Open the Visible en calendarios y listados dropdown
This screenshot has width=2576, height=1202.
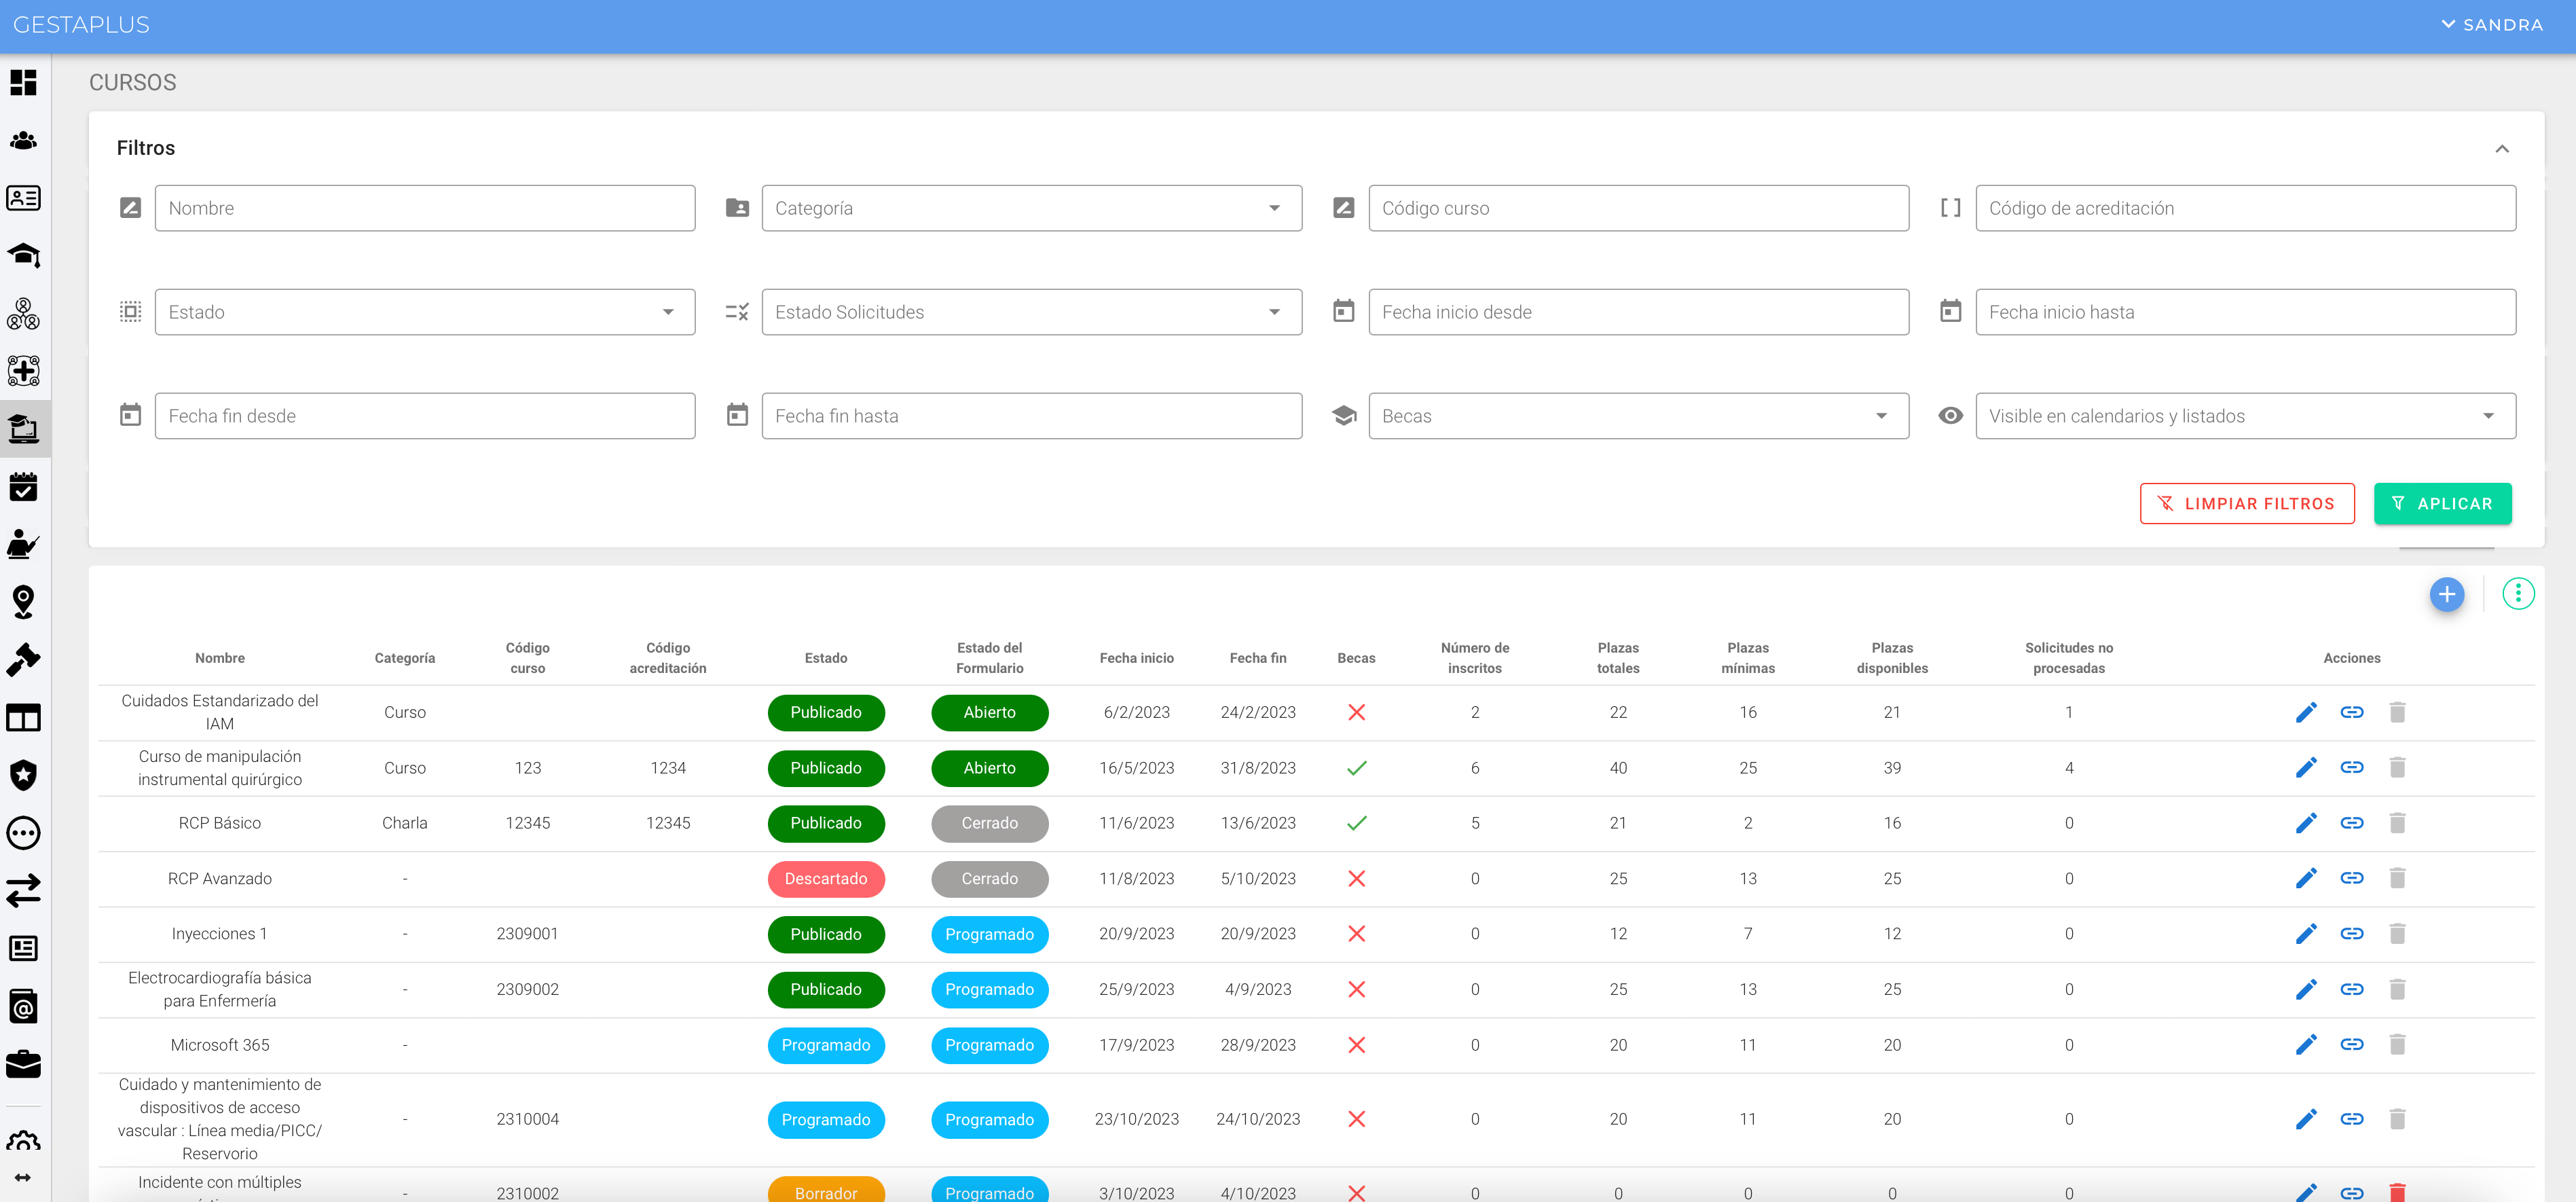2244,416
